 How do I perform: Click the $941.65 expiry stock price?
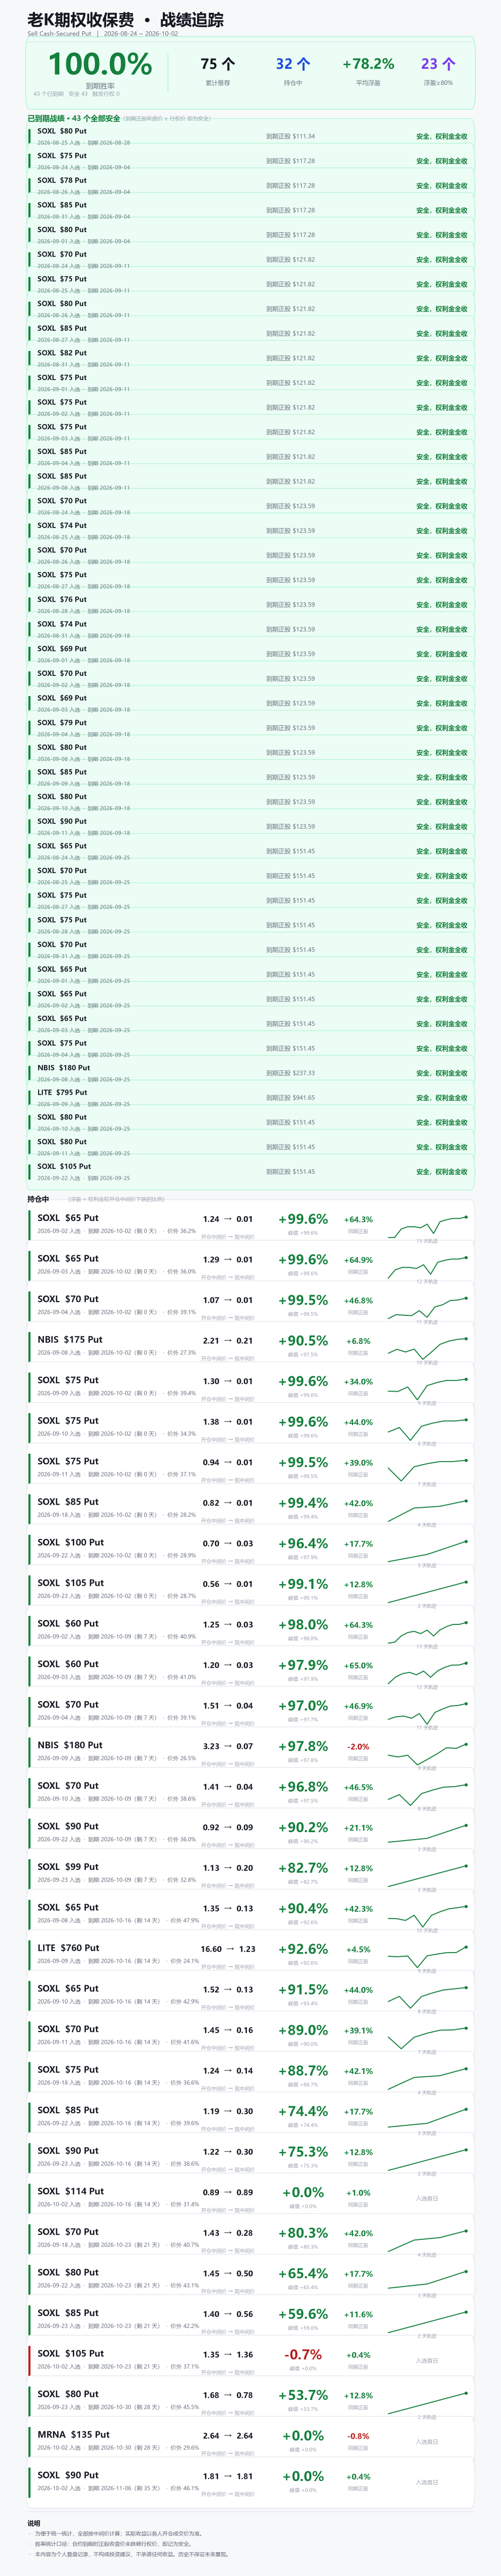(304, 1098)
